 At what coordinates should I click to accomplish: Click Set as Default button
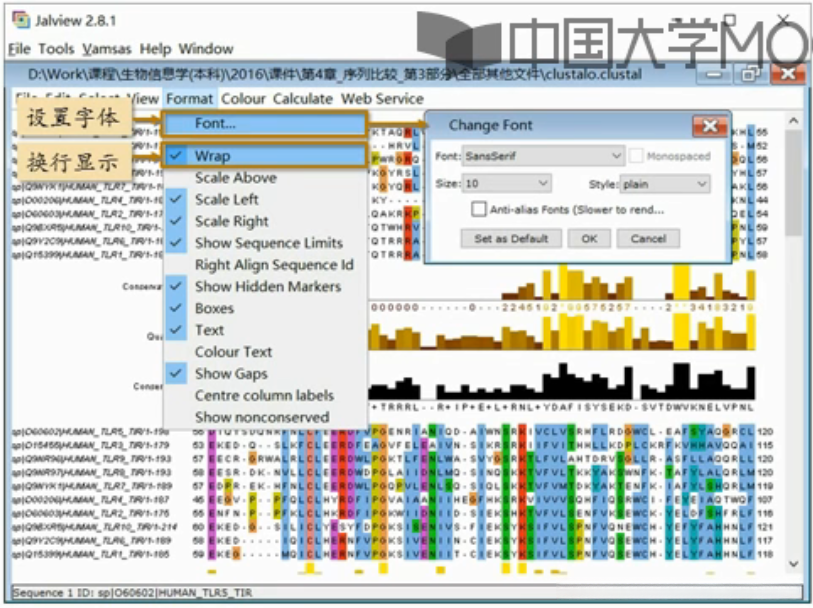pos(511,239)
